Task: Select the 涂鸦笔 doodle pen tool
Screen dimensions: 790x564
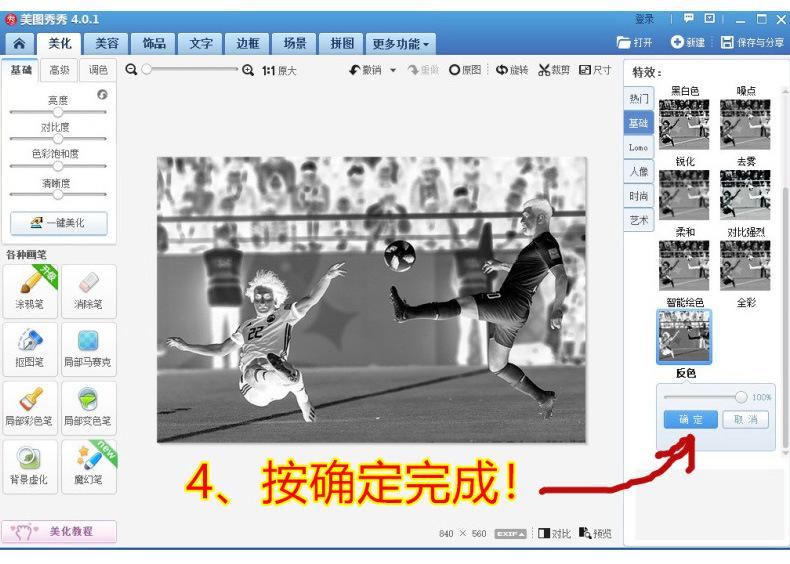Action: coord(31,290)
